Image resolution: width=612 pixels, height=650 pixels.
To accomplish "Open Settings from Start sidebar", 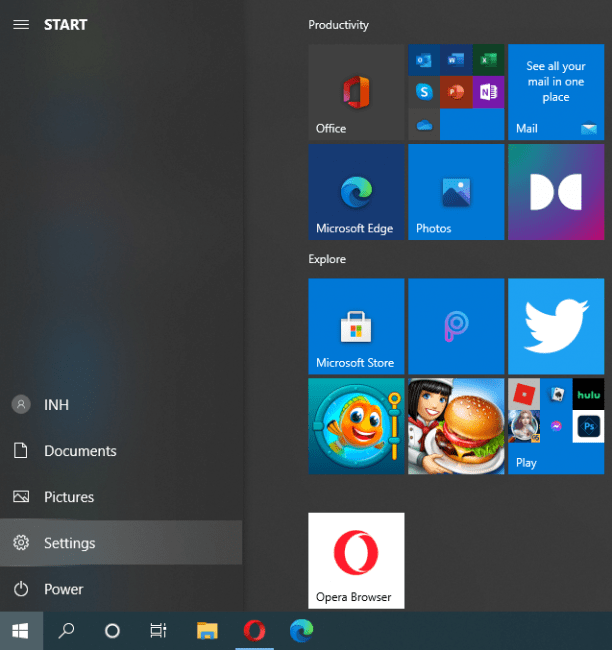I will (x=120, y=543).
